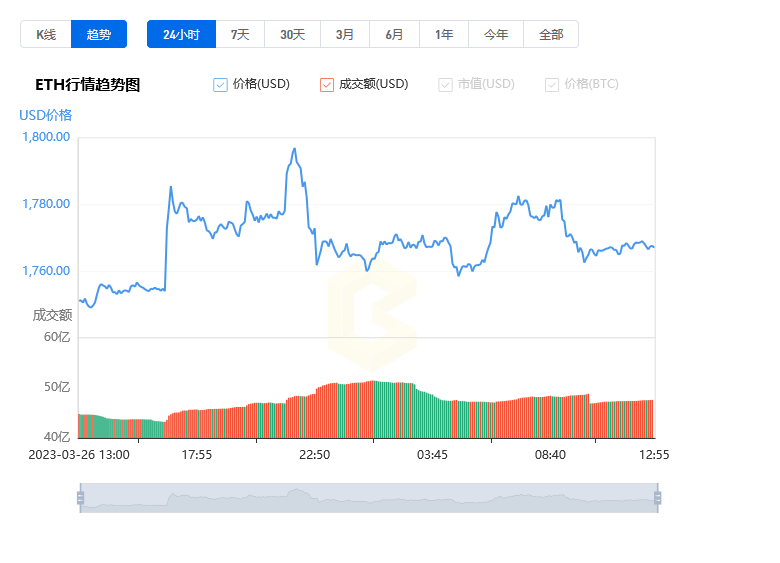Show 全部 historical data

[x=551, y=34]
